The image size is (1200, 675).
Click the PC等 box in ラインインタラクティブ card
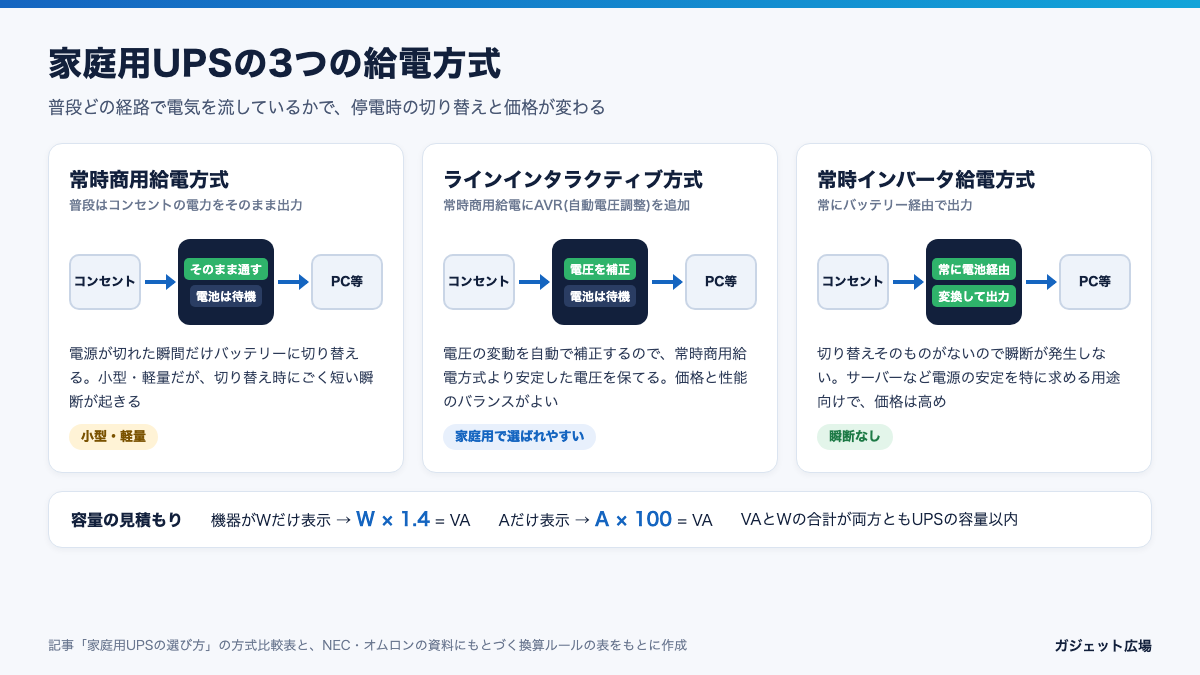point(721,282)
